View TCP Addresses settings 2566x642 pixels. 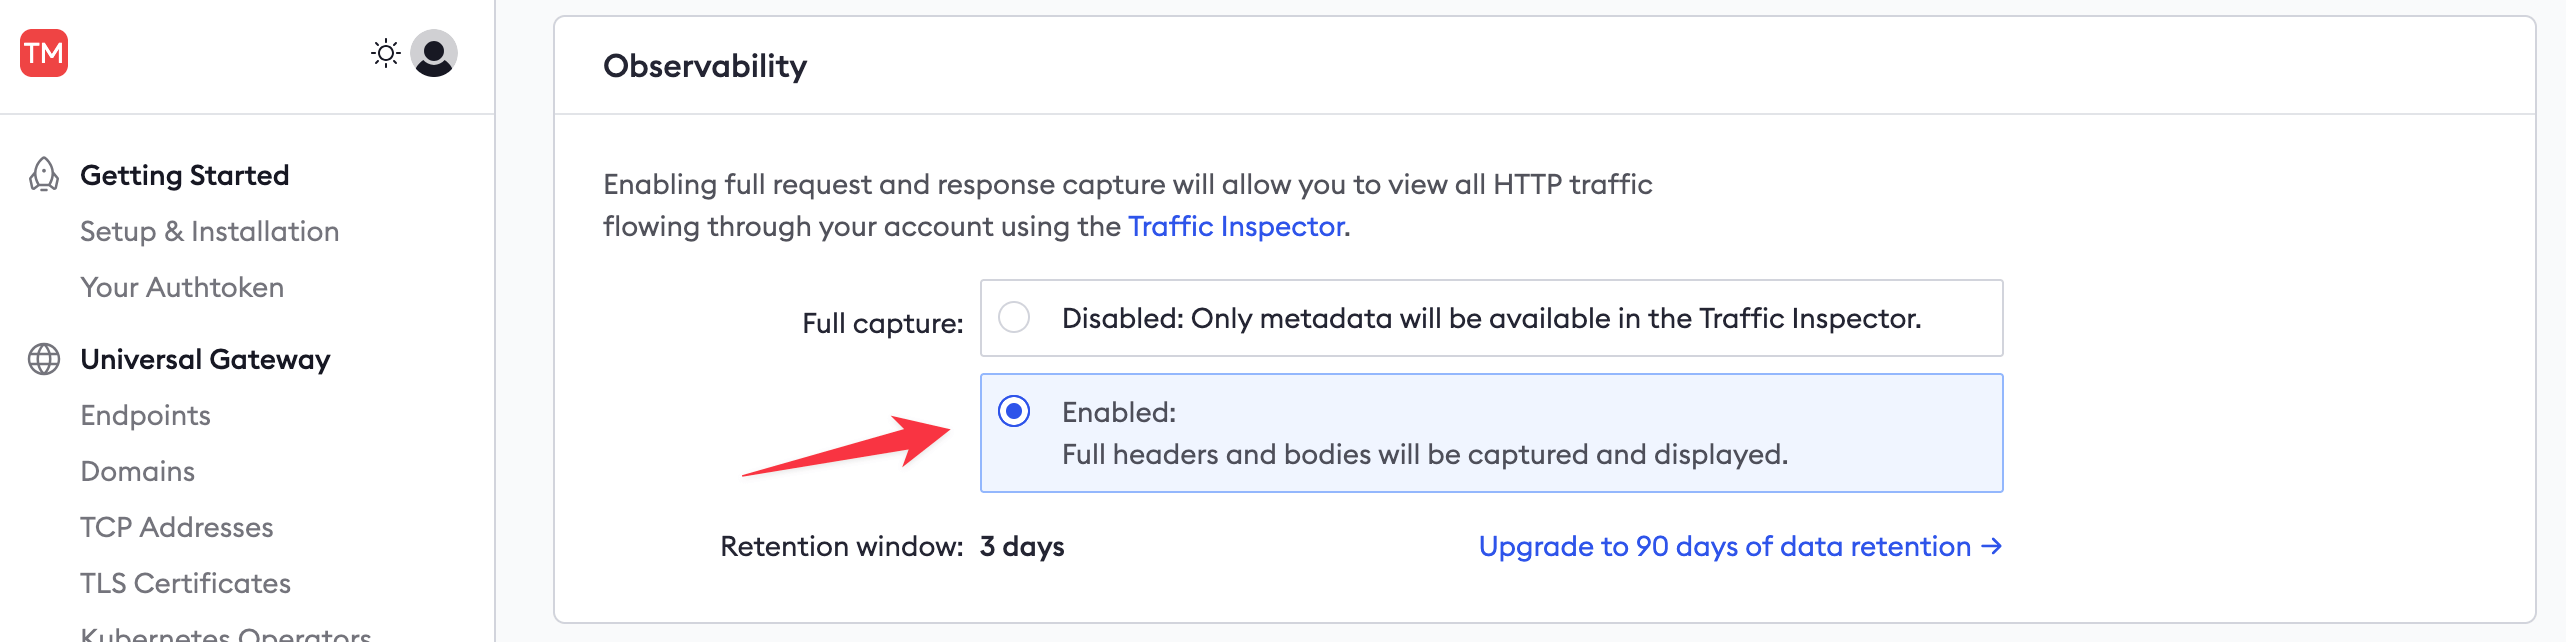click(177, 527)
